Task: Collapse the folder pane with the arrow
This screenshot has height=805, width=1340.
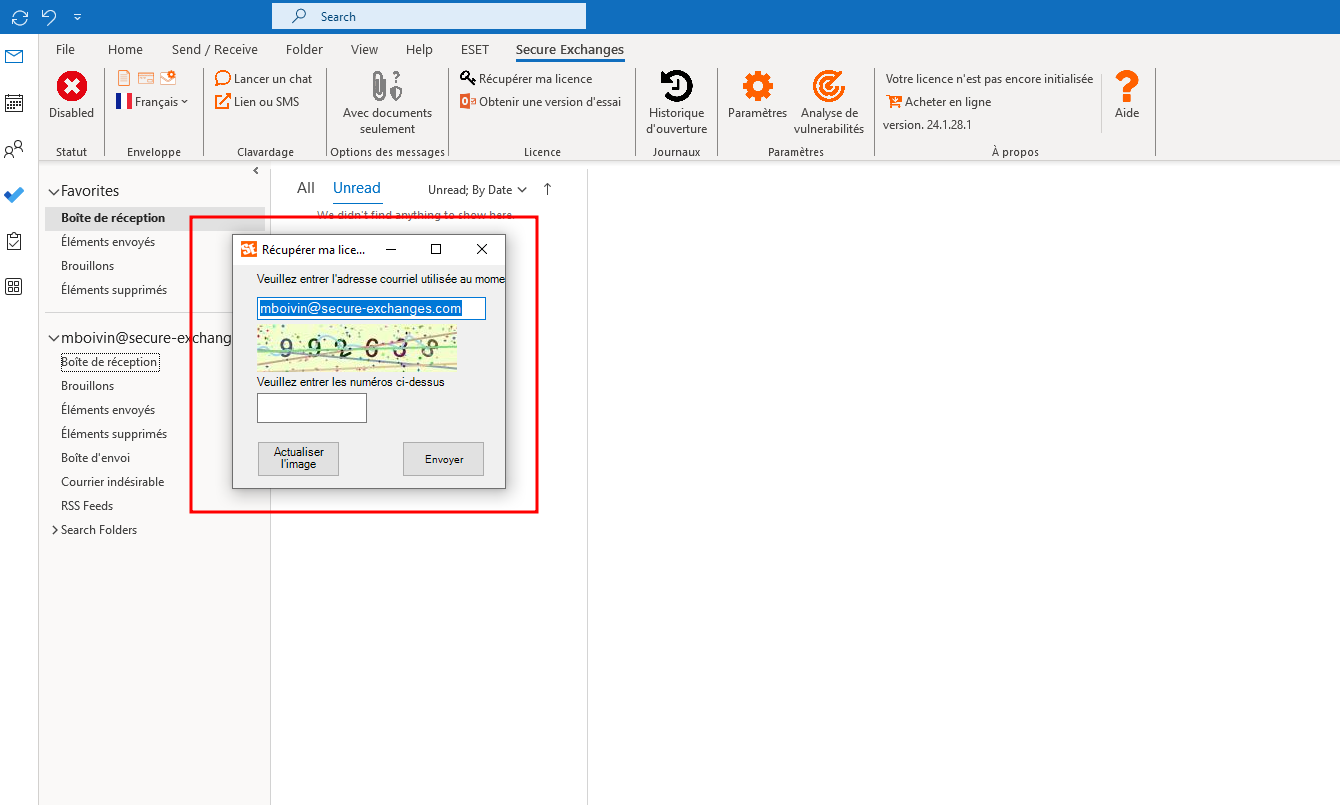Action: 257,172
